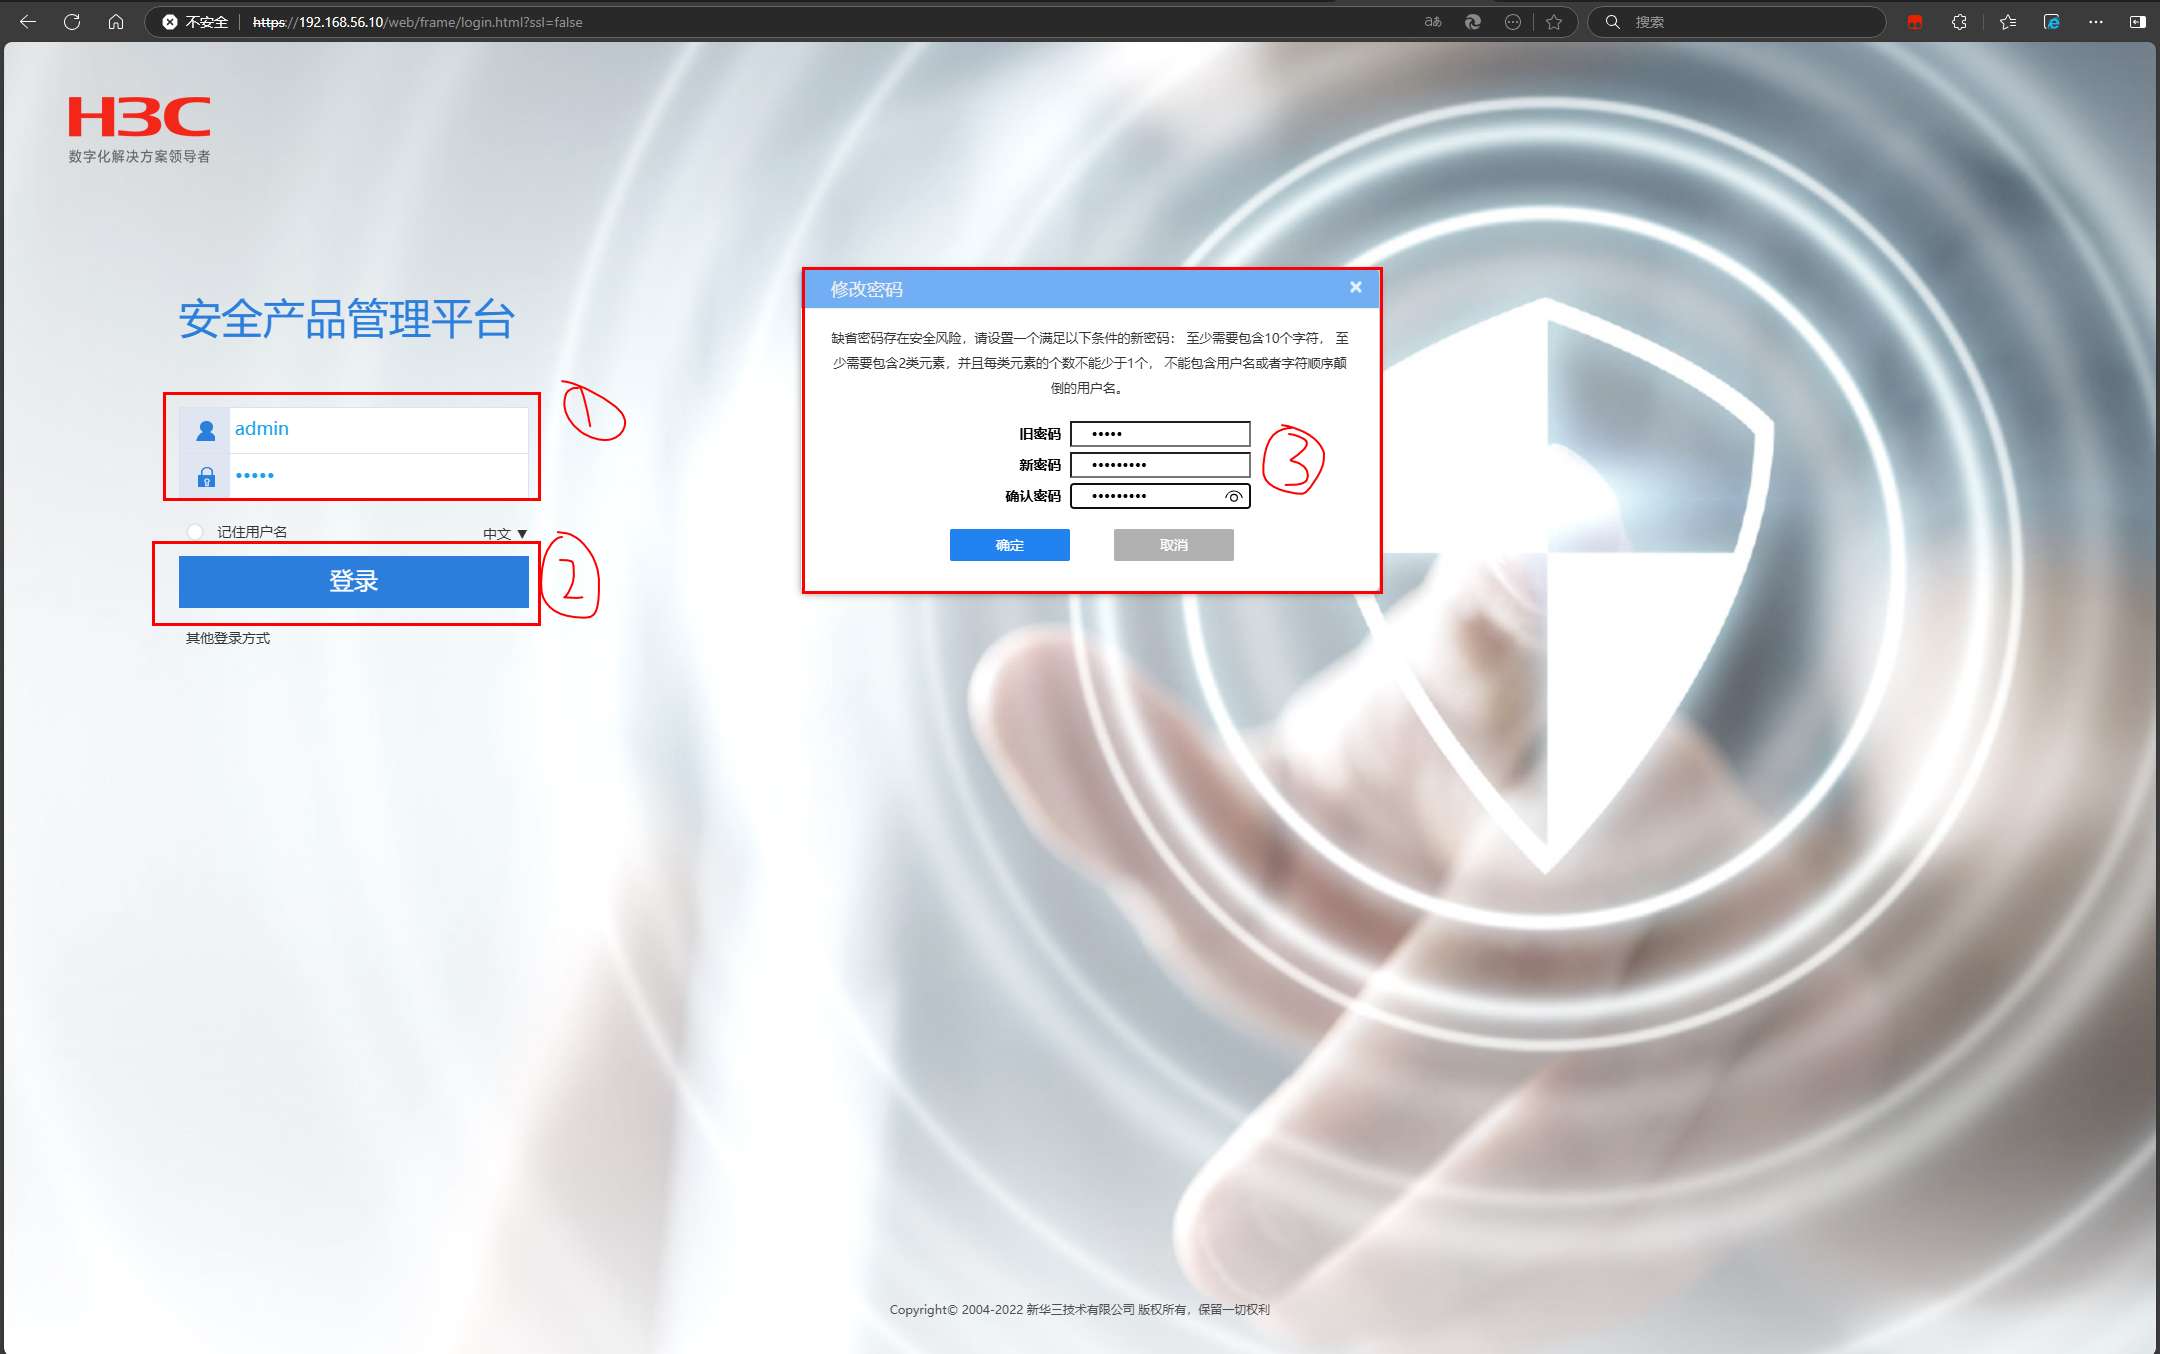Focus the 新密码 new password field
Image resolution: width=2160 pixels, height=1354 pixels.
pos(1160,465)
